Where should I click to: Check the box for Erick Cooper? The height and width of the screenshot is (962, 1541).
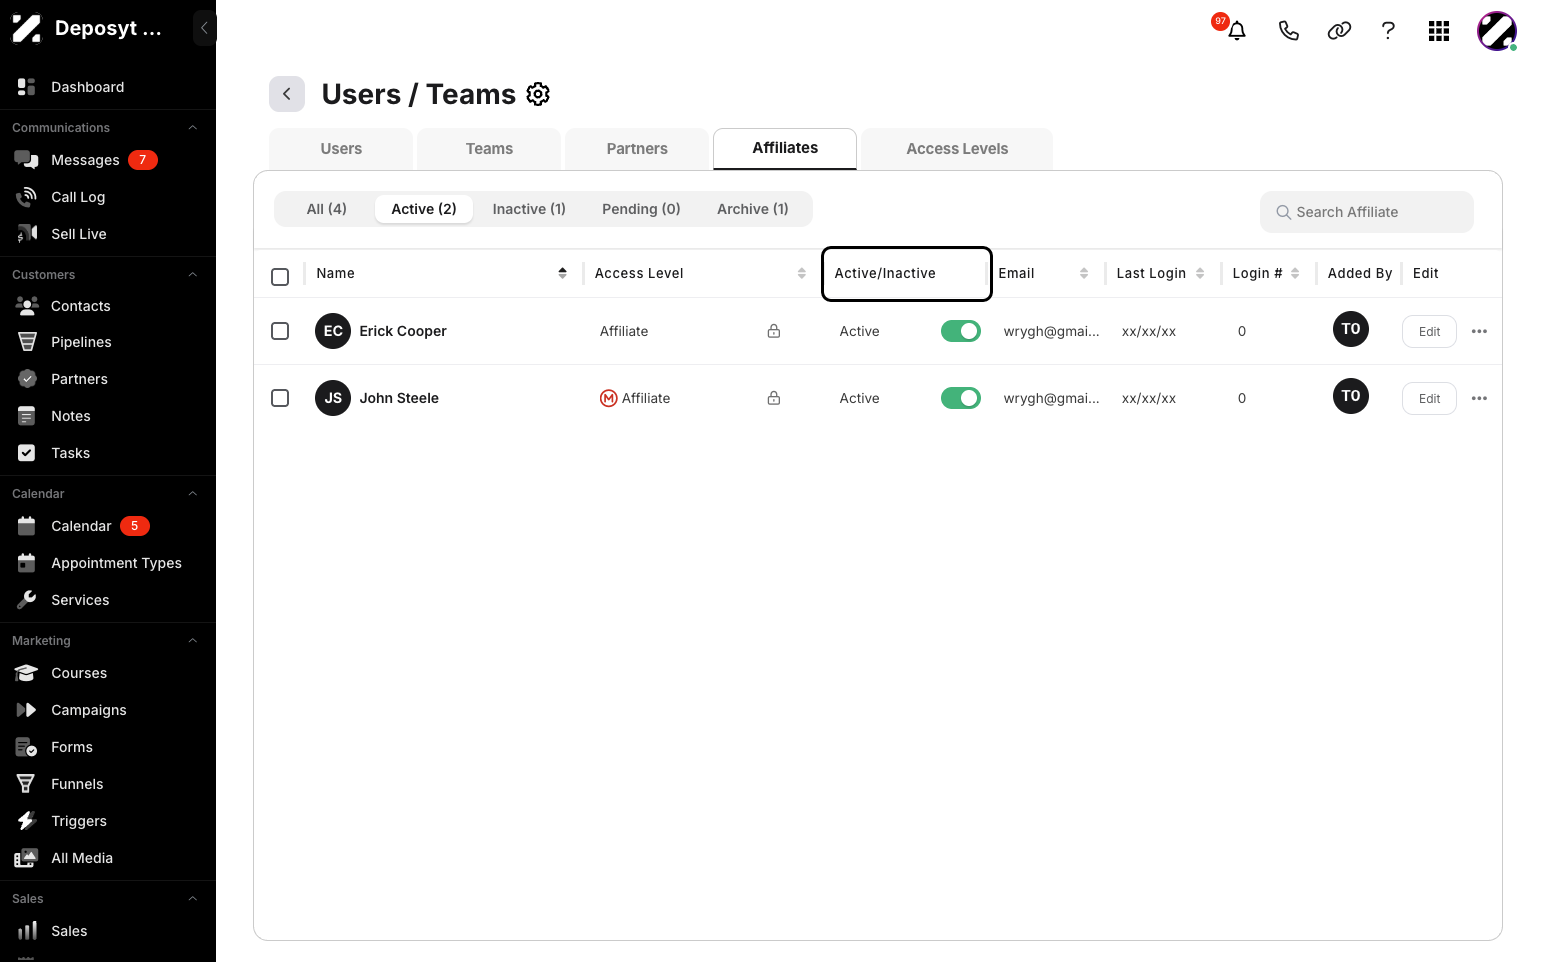280,331
